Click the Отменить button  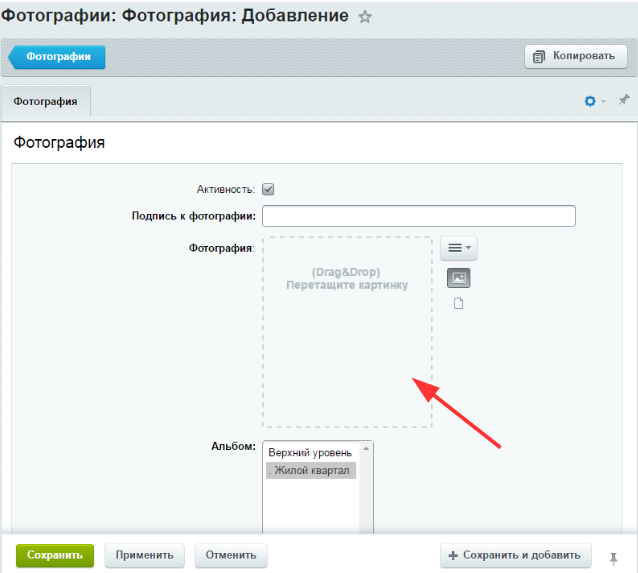(x=231, y=555)
